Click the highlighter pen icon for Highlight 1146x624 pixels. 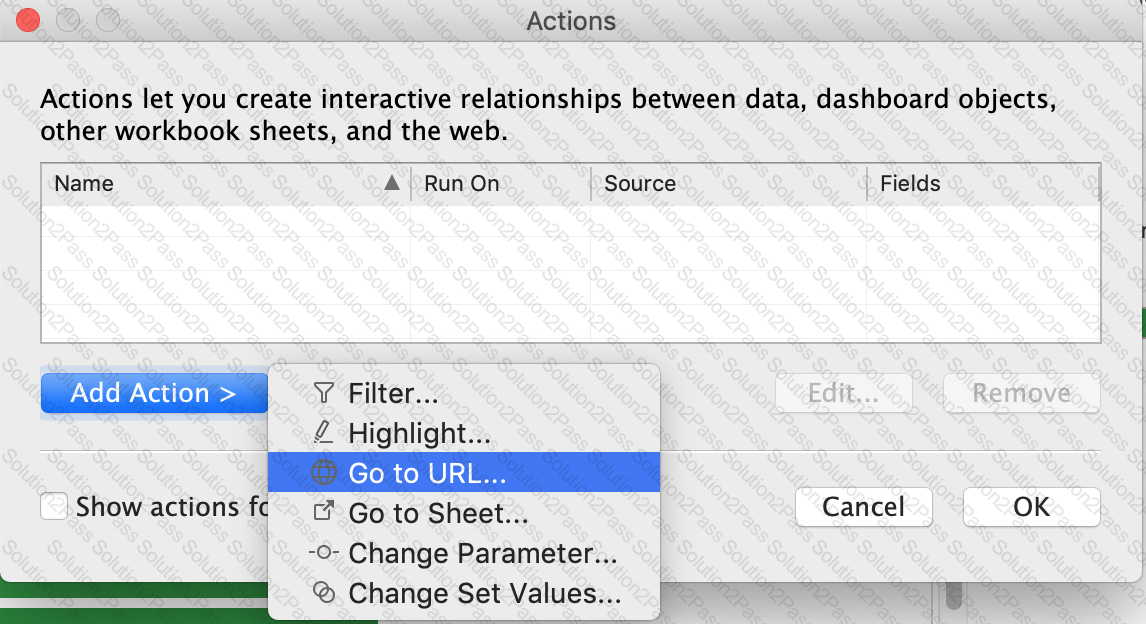coord(323,433)
